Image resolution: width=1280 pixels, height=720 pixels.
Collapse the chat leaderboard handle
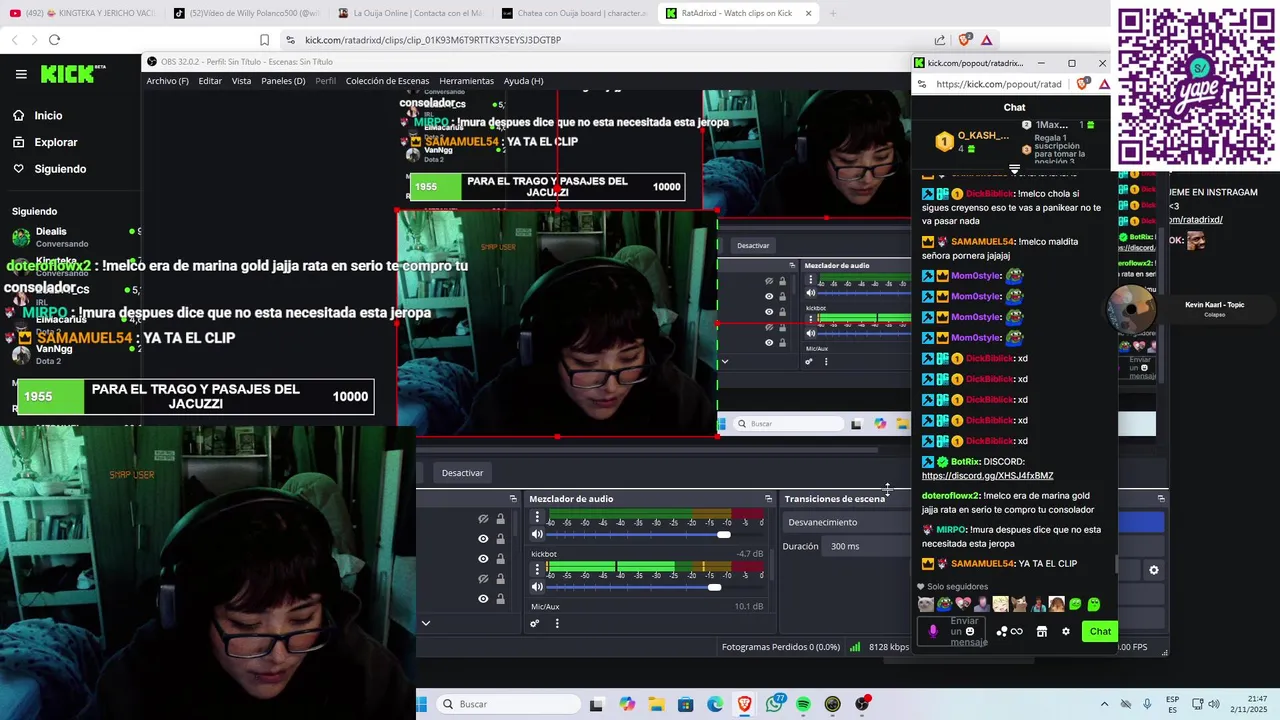click(1014, 168)
